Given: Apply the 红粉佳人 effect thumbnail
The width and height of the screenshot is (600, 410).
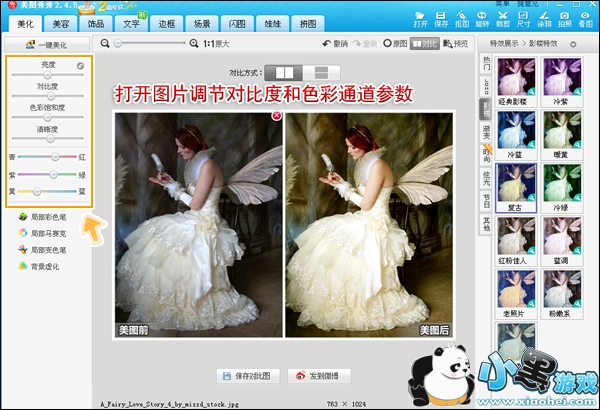Looking at the screenshot, I should (x=516, y=241).
